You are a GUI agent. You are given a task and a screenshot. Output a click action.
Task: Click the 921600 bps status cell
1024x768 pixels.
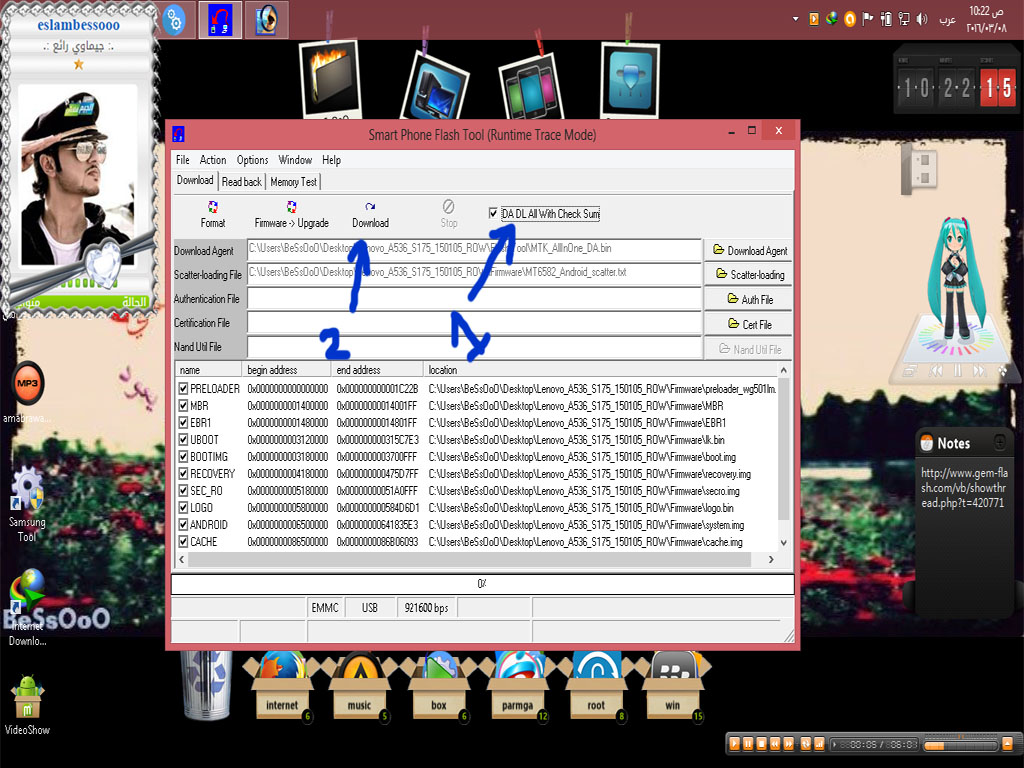tap(426, 608)
